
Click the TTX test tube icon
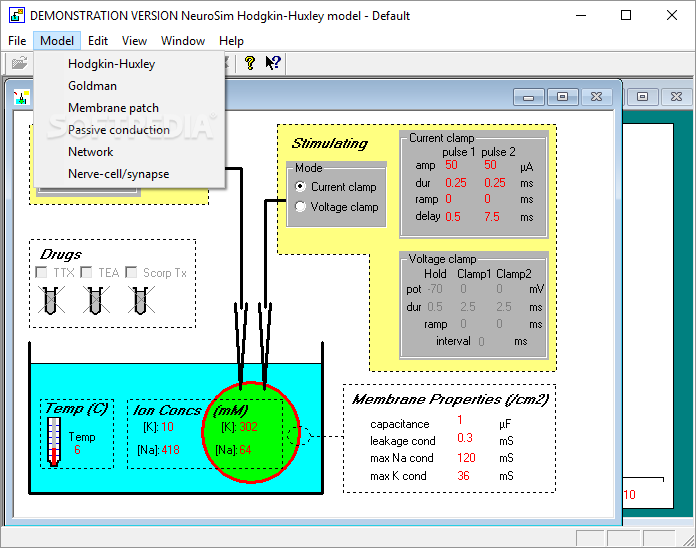pos(51,300)
